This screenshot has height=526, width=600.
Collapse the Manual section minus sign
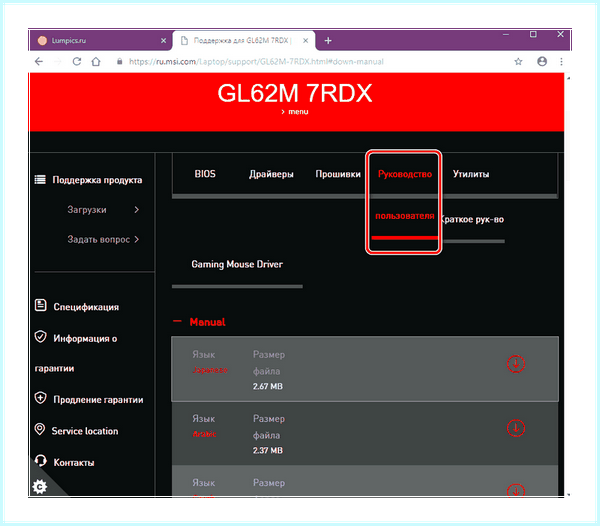[177, 321]
